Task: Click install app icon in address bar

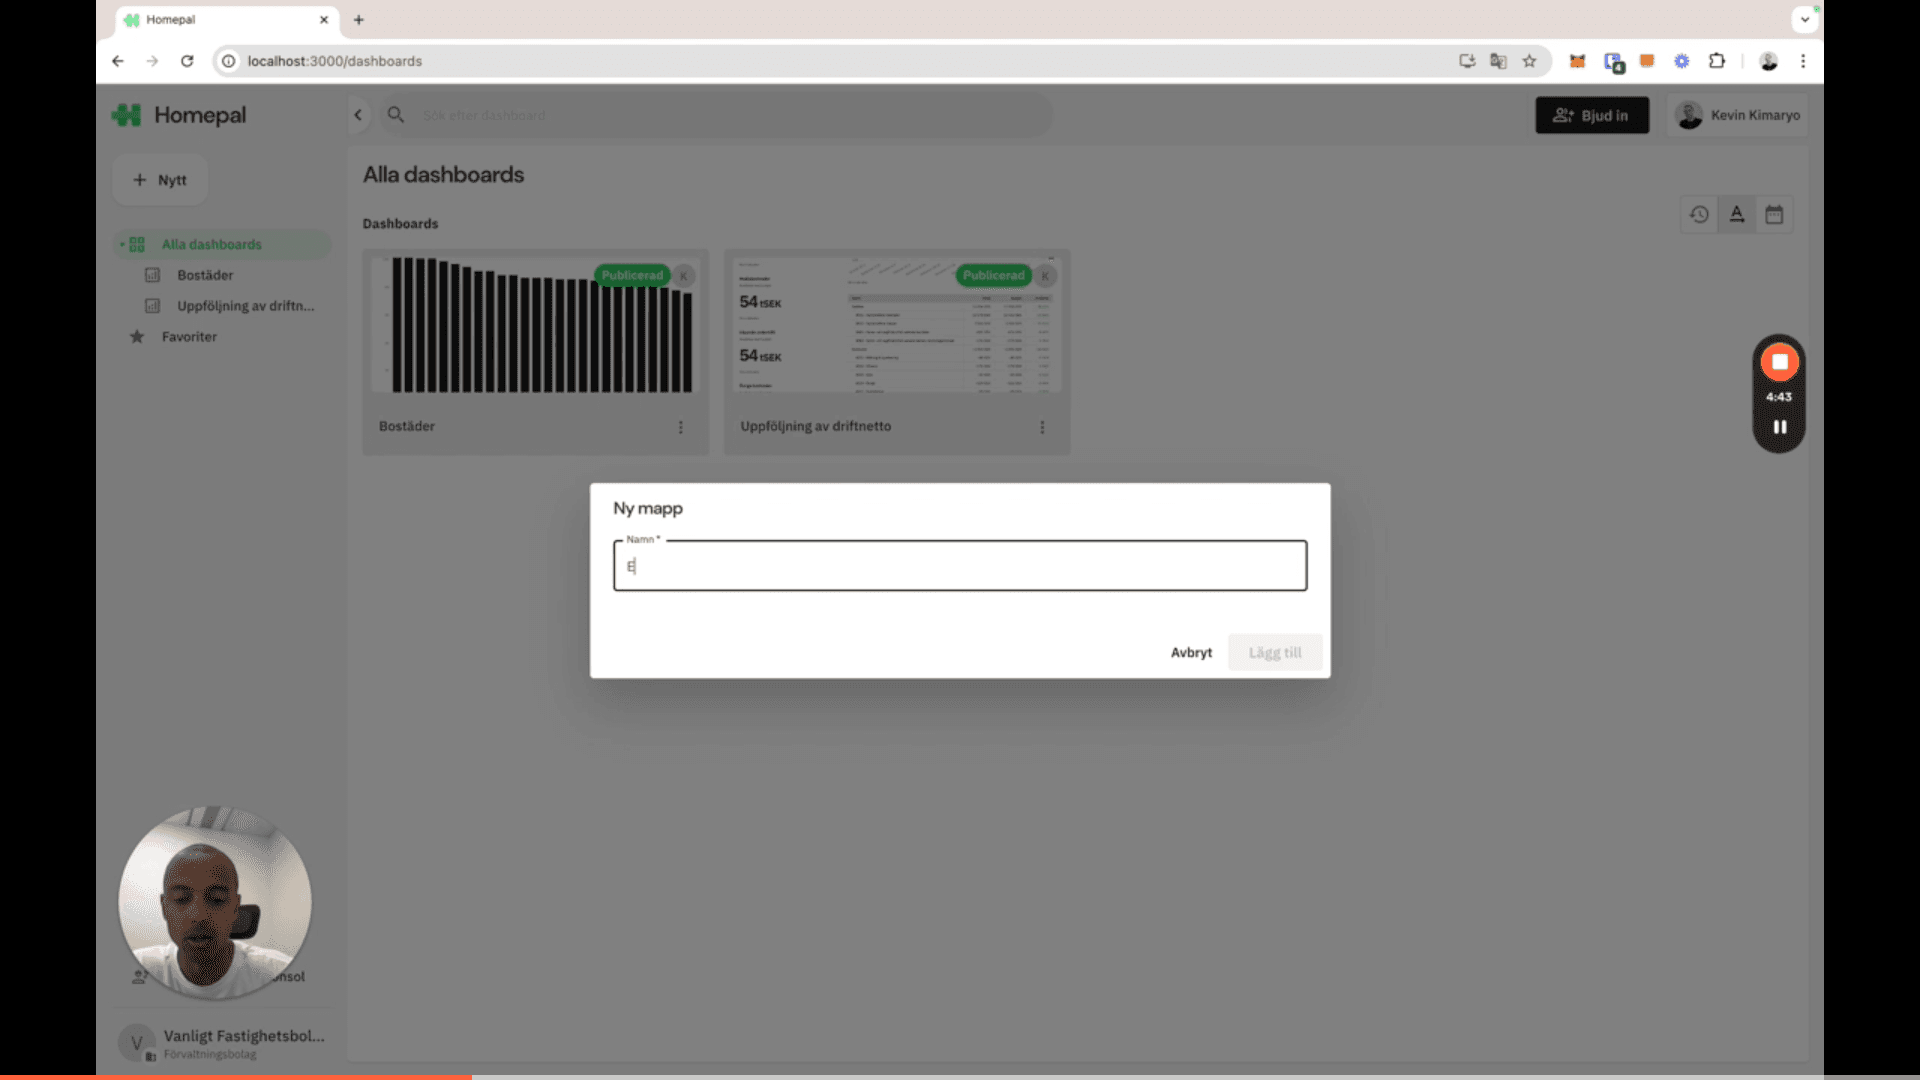Action: click(x=1467, y=61)
